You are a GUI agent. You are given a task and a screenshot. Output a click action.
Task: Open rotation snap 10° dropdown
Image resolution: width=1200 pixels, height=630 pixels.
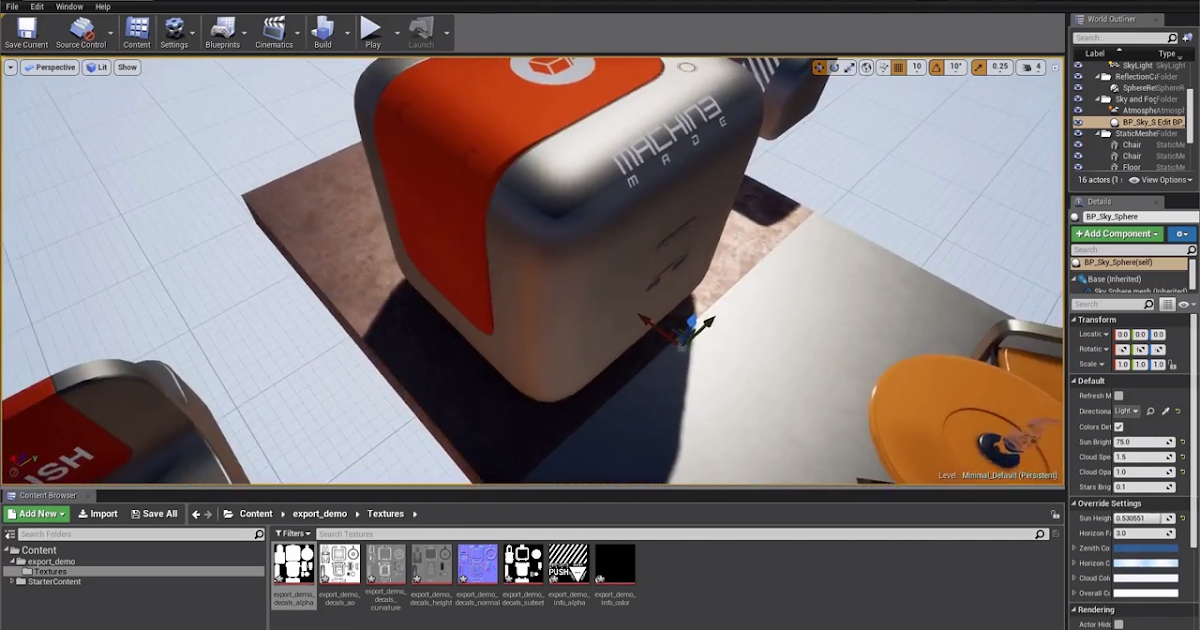(956, 67)
